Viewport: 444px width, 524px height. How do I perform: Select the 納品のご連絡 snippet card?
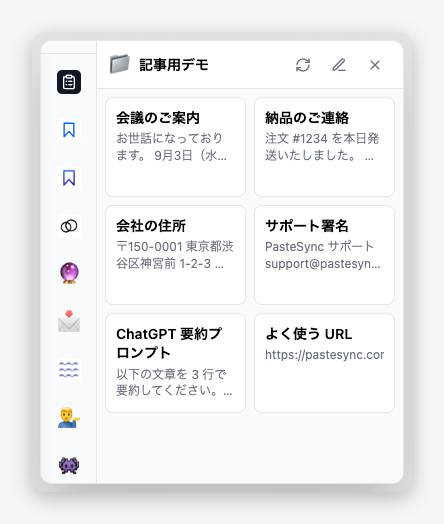click(324, 147)
